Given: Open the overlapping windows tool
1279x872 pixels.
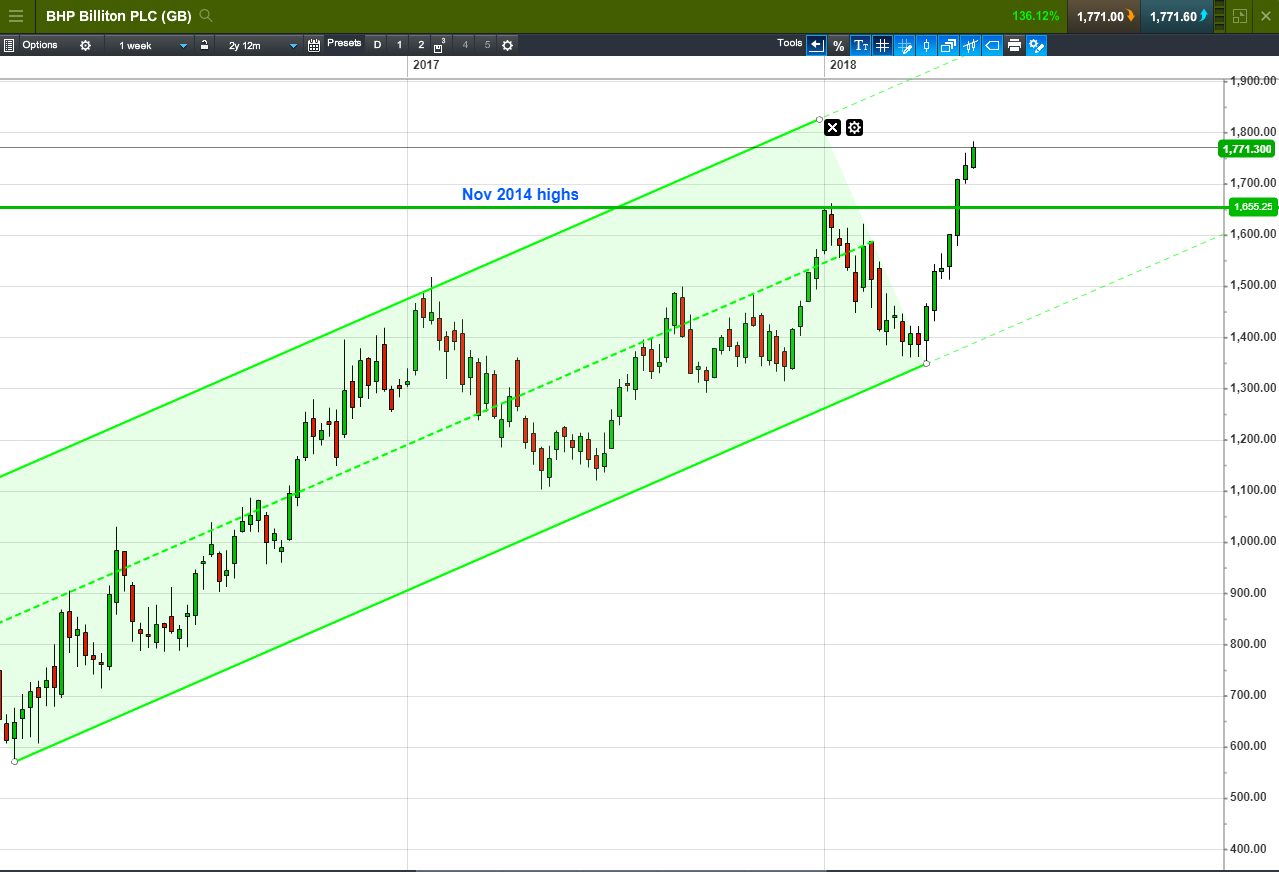Looking at the screenshot, I should point(948,45).
